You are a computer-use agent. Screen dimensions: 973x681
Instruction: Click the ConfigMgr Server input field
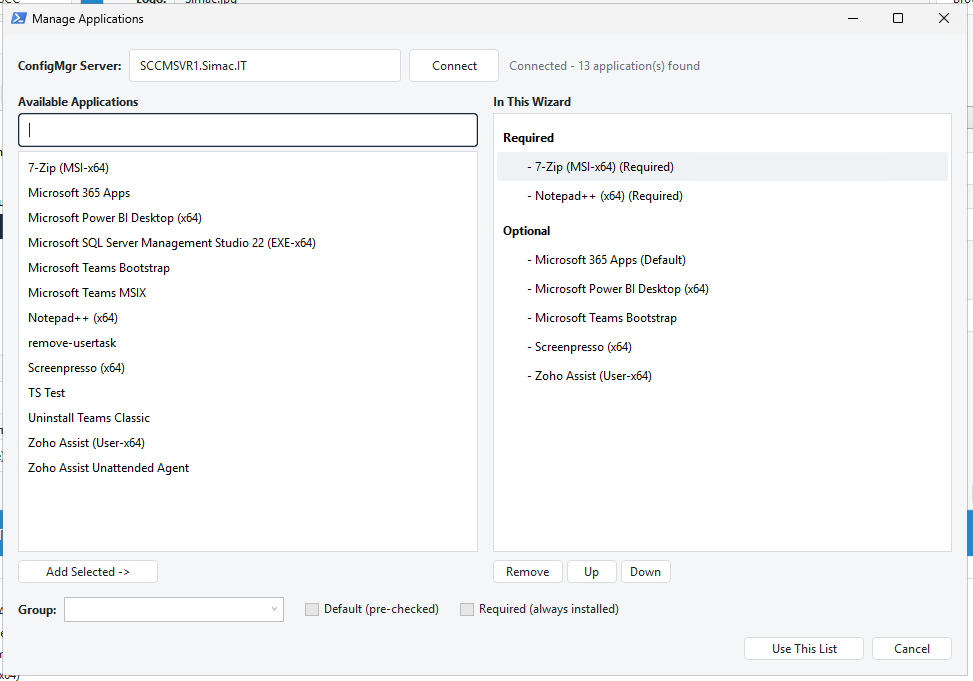tap(265, 66)
